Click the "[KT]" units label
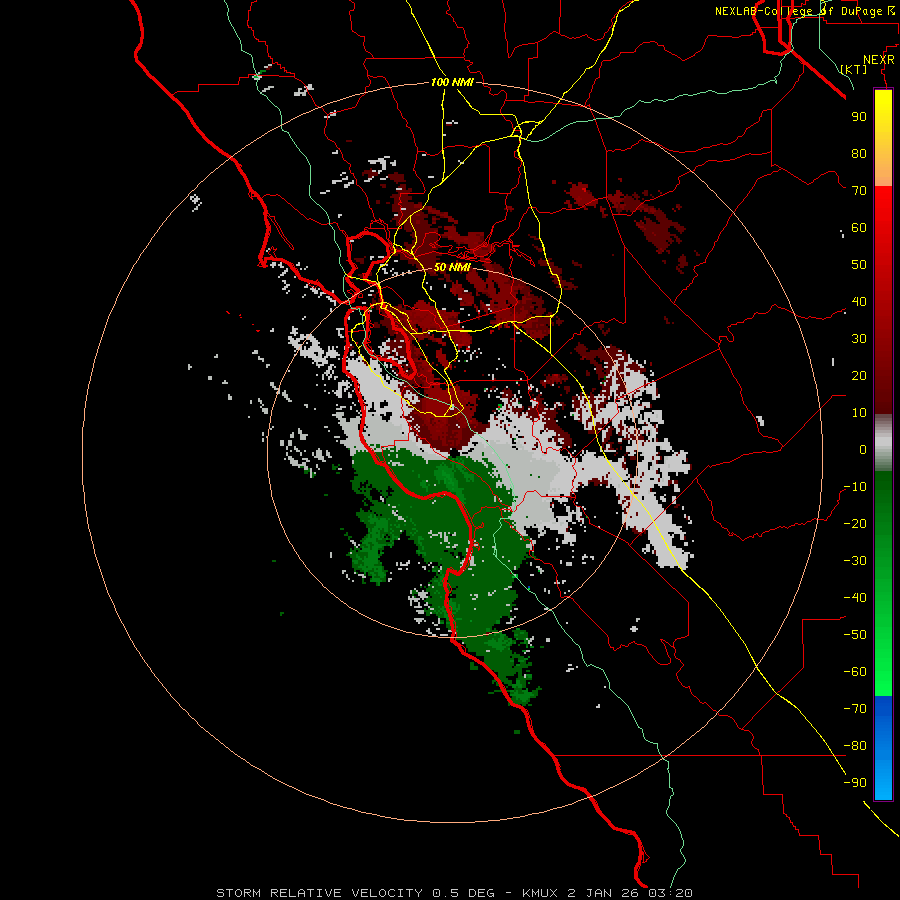Screen dimensions: 900x900 click(x=853, y=69)
